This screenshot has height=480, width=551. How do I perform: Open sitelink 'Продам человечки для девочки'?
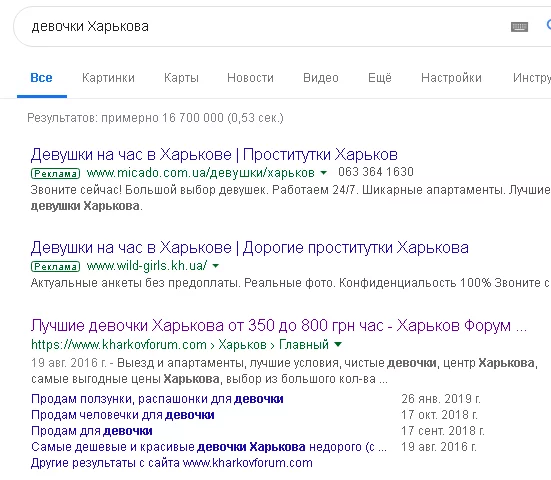pos(123,415)
